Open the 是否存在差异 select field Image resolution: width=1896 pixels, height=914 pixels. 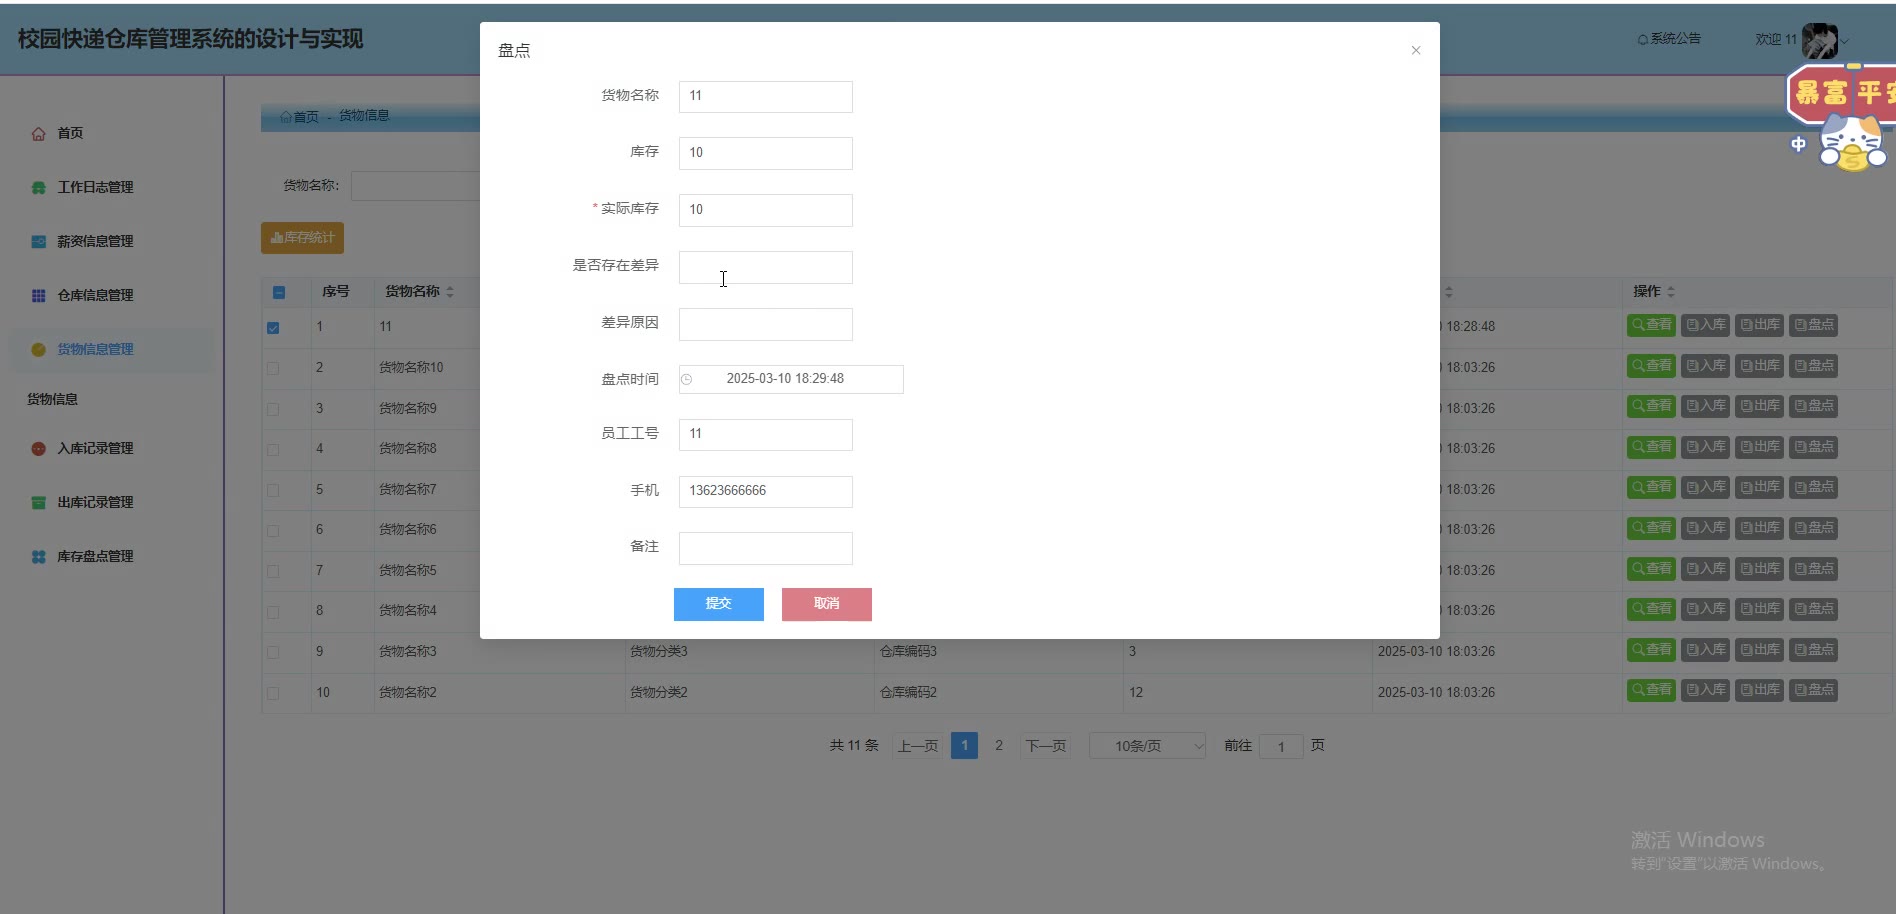click(x=766, y=267)
